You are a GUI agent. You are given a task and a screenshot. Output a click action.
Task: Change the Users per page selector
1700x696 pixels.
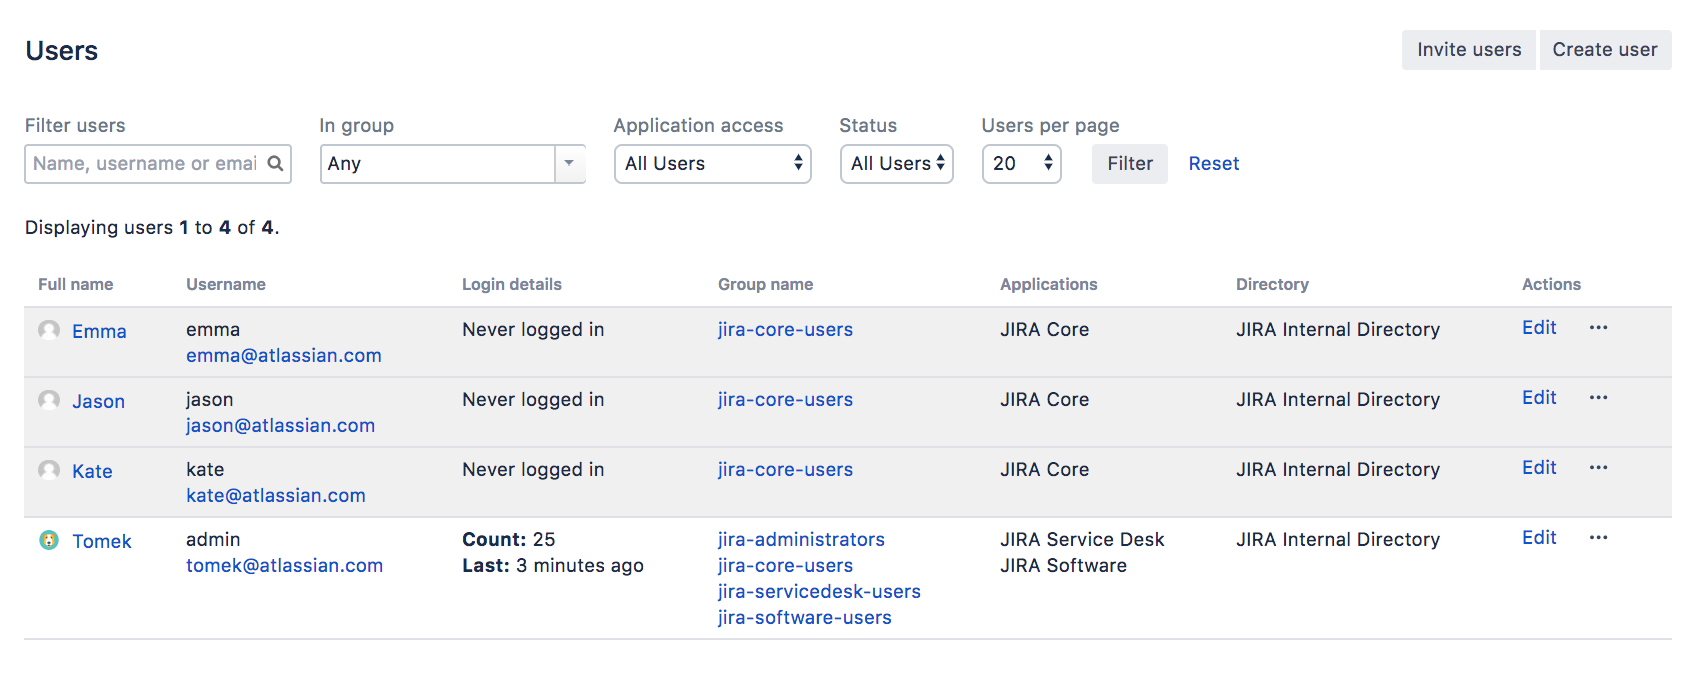tap(1021, 164)
